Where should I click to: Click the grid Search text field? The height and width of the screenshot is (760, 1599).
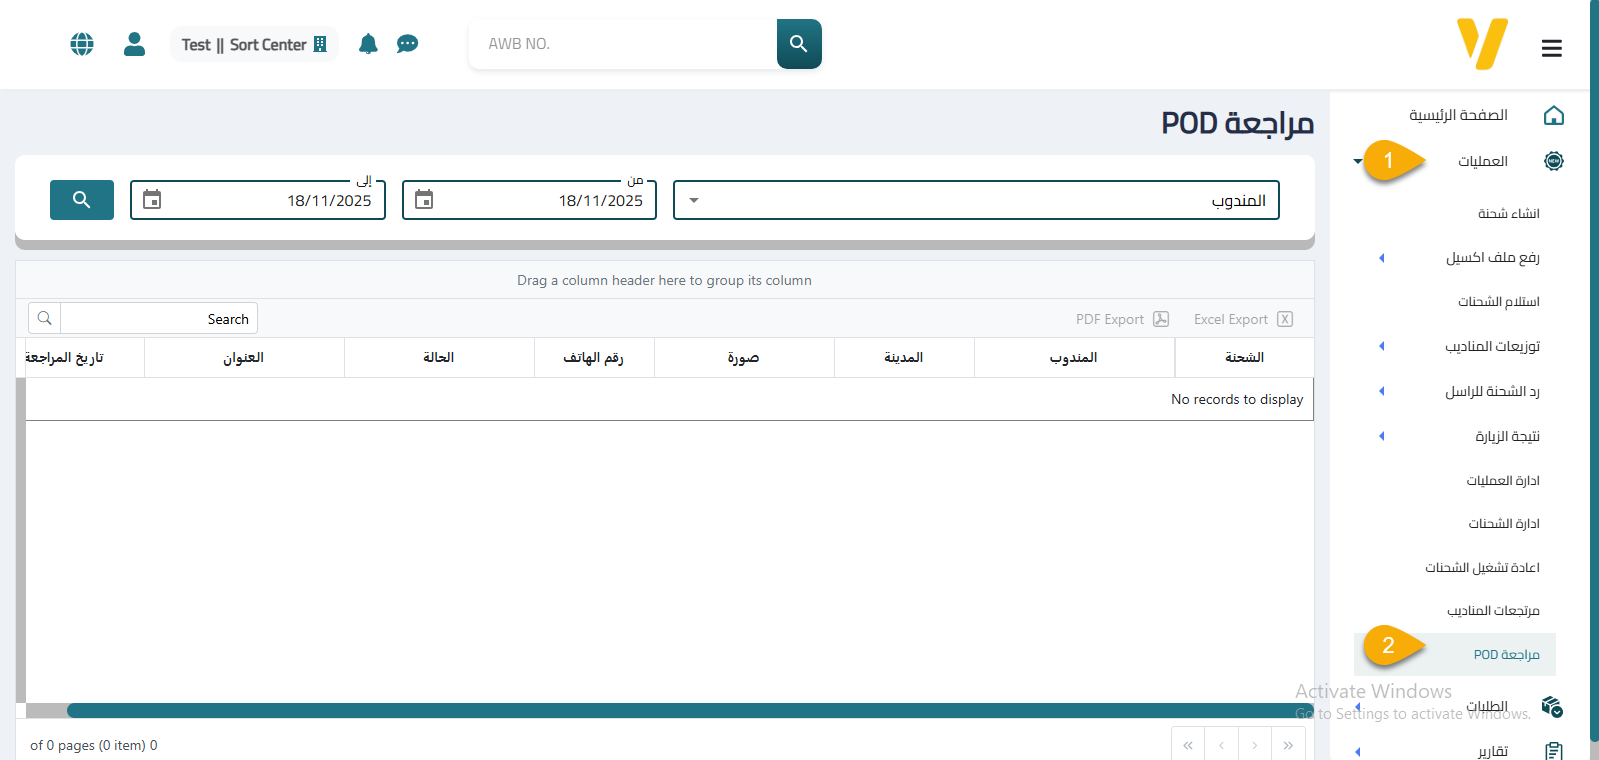coord(159,319)
